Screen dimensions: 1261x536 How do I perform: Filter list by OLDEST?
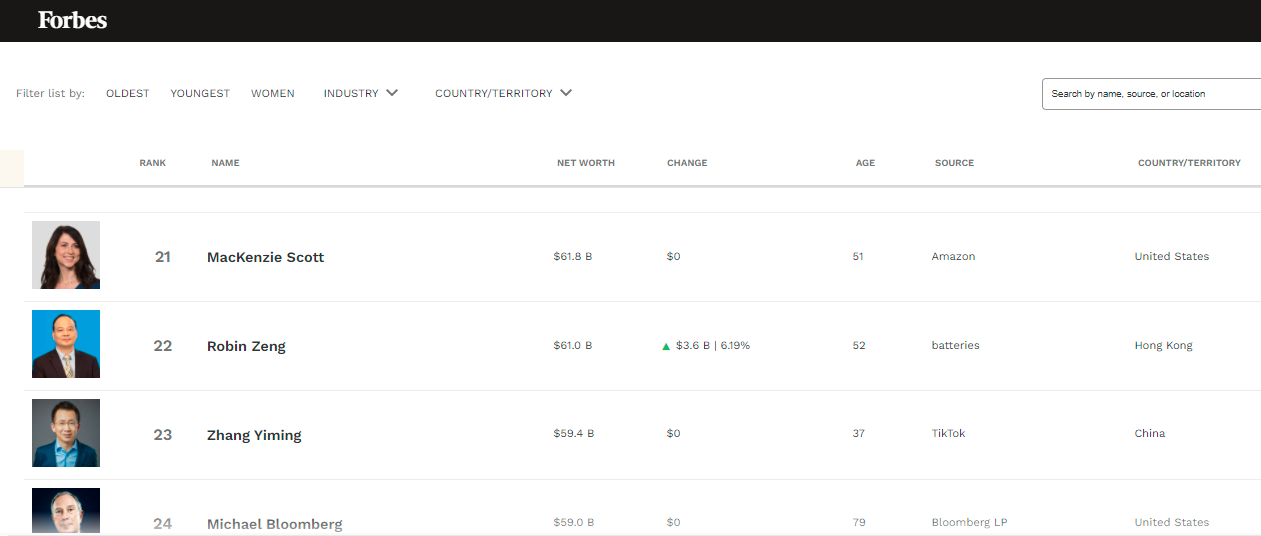(127, 93)
